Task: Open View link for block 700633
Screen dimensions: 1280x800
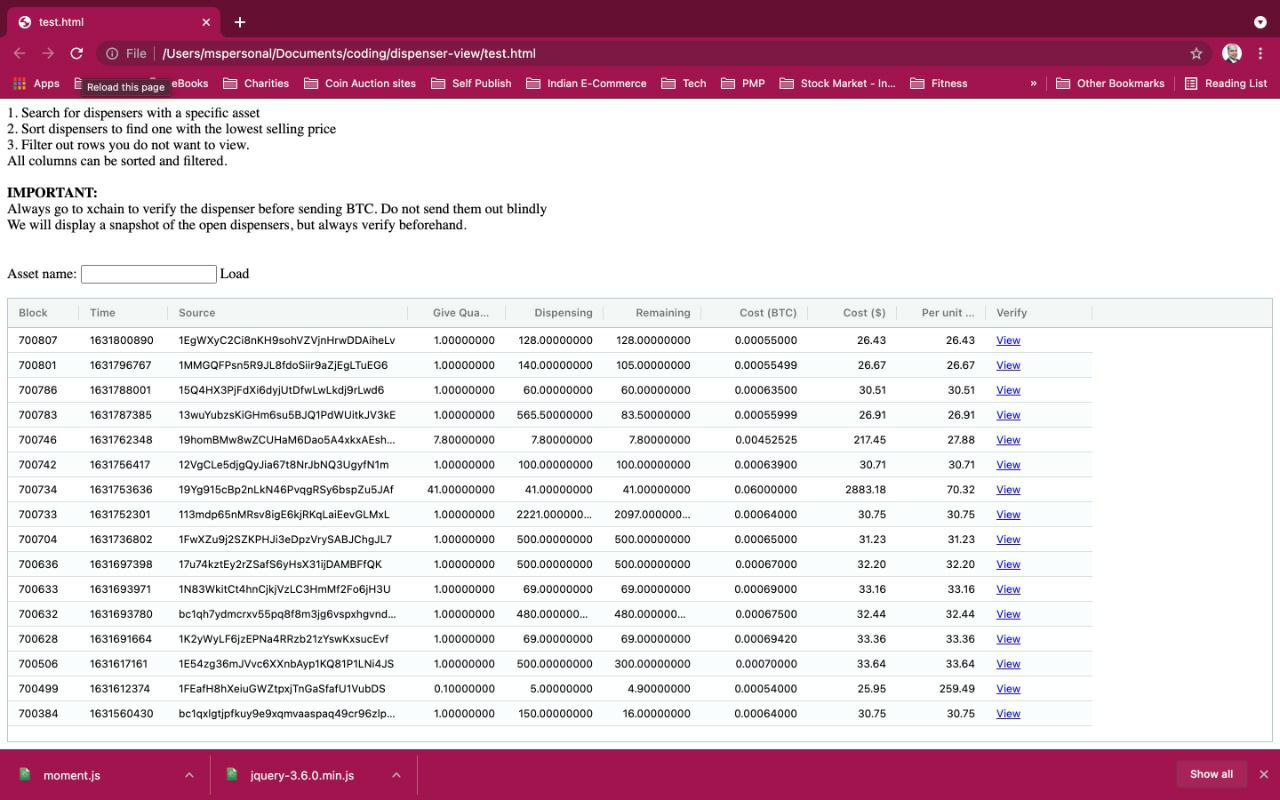Action: tap(1008, 590)
